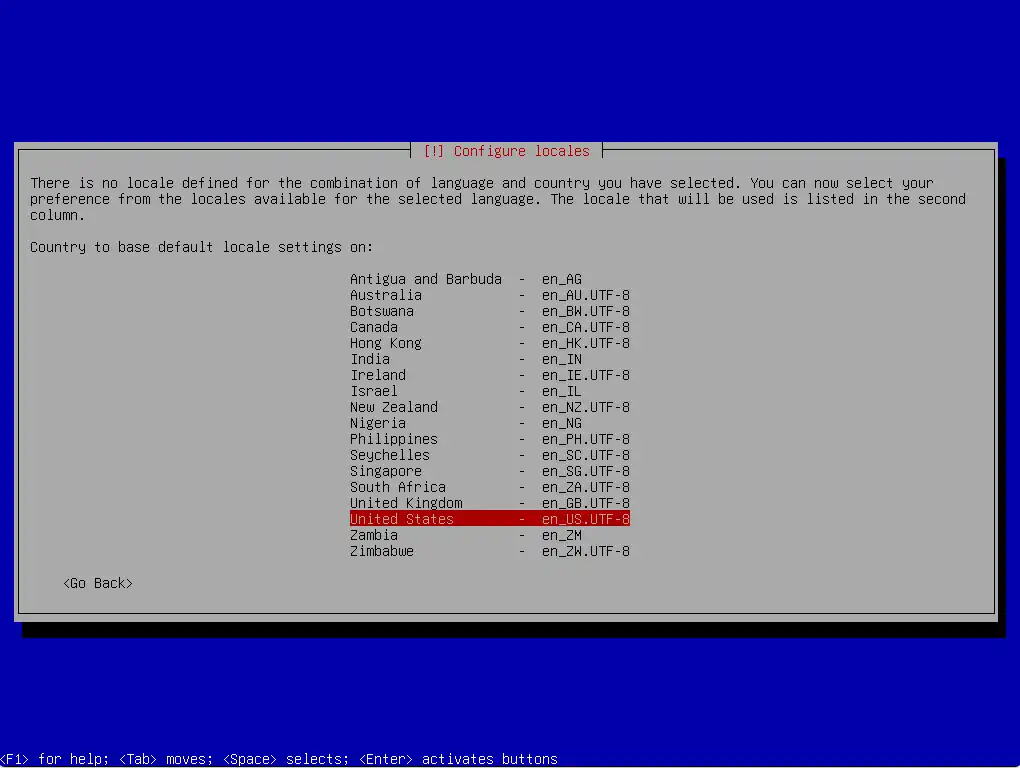Select Singapore en_SG.UTF-8 locale

pyautogui.click(x=489, y=471)
